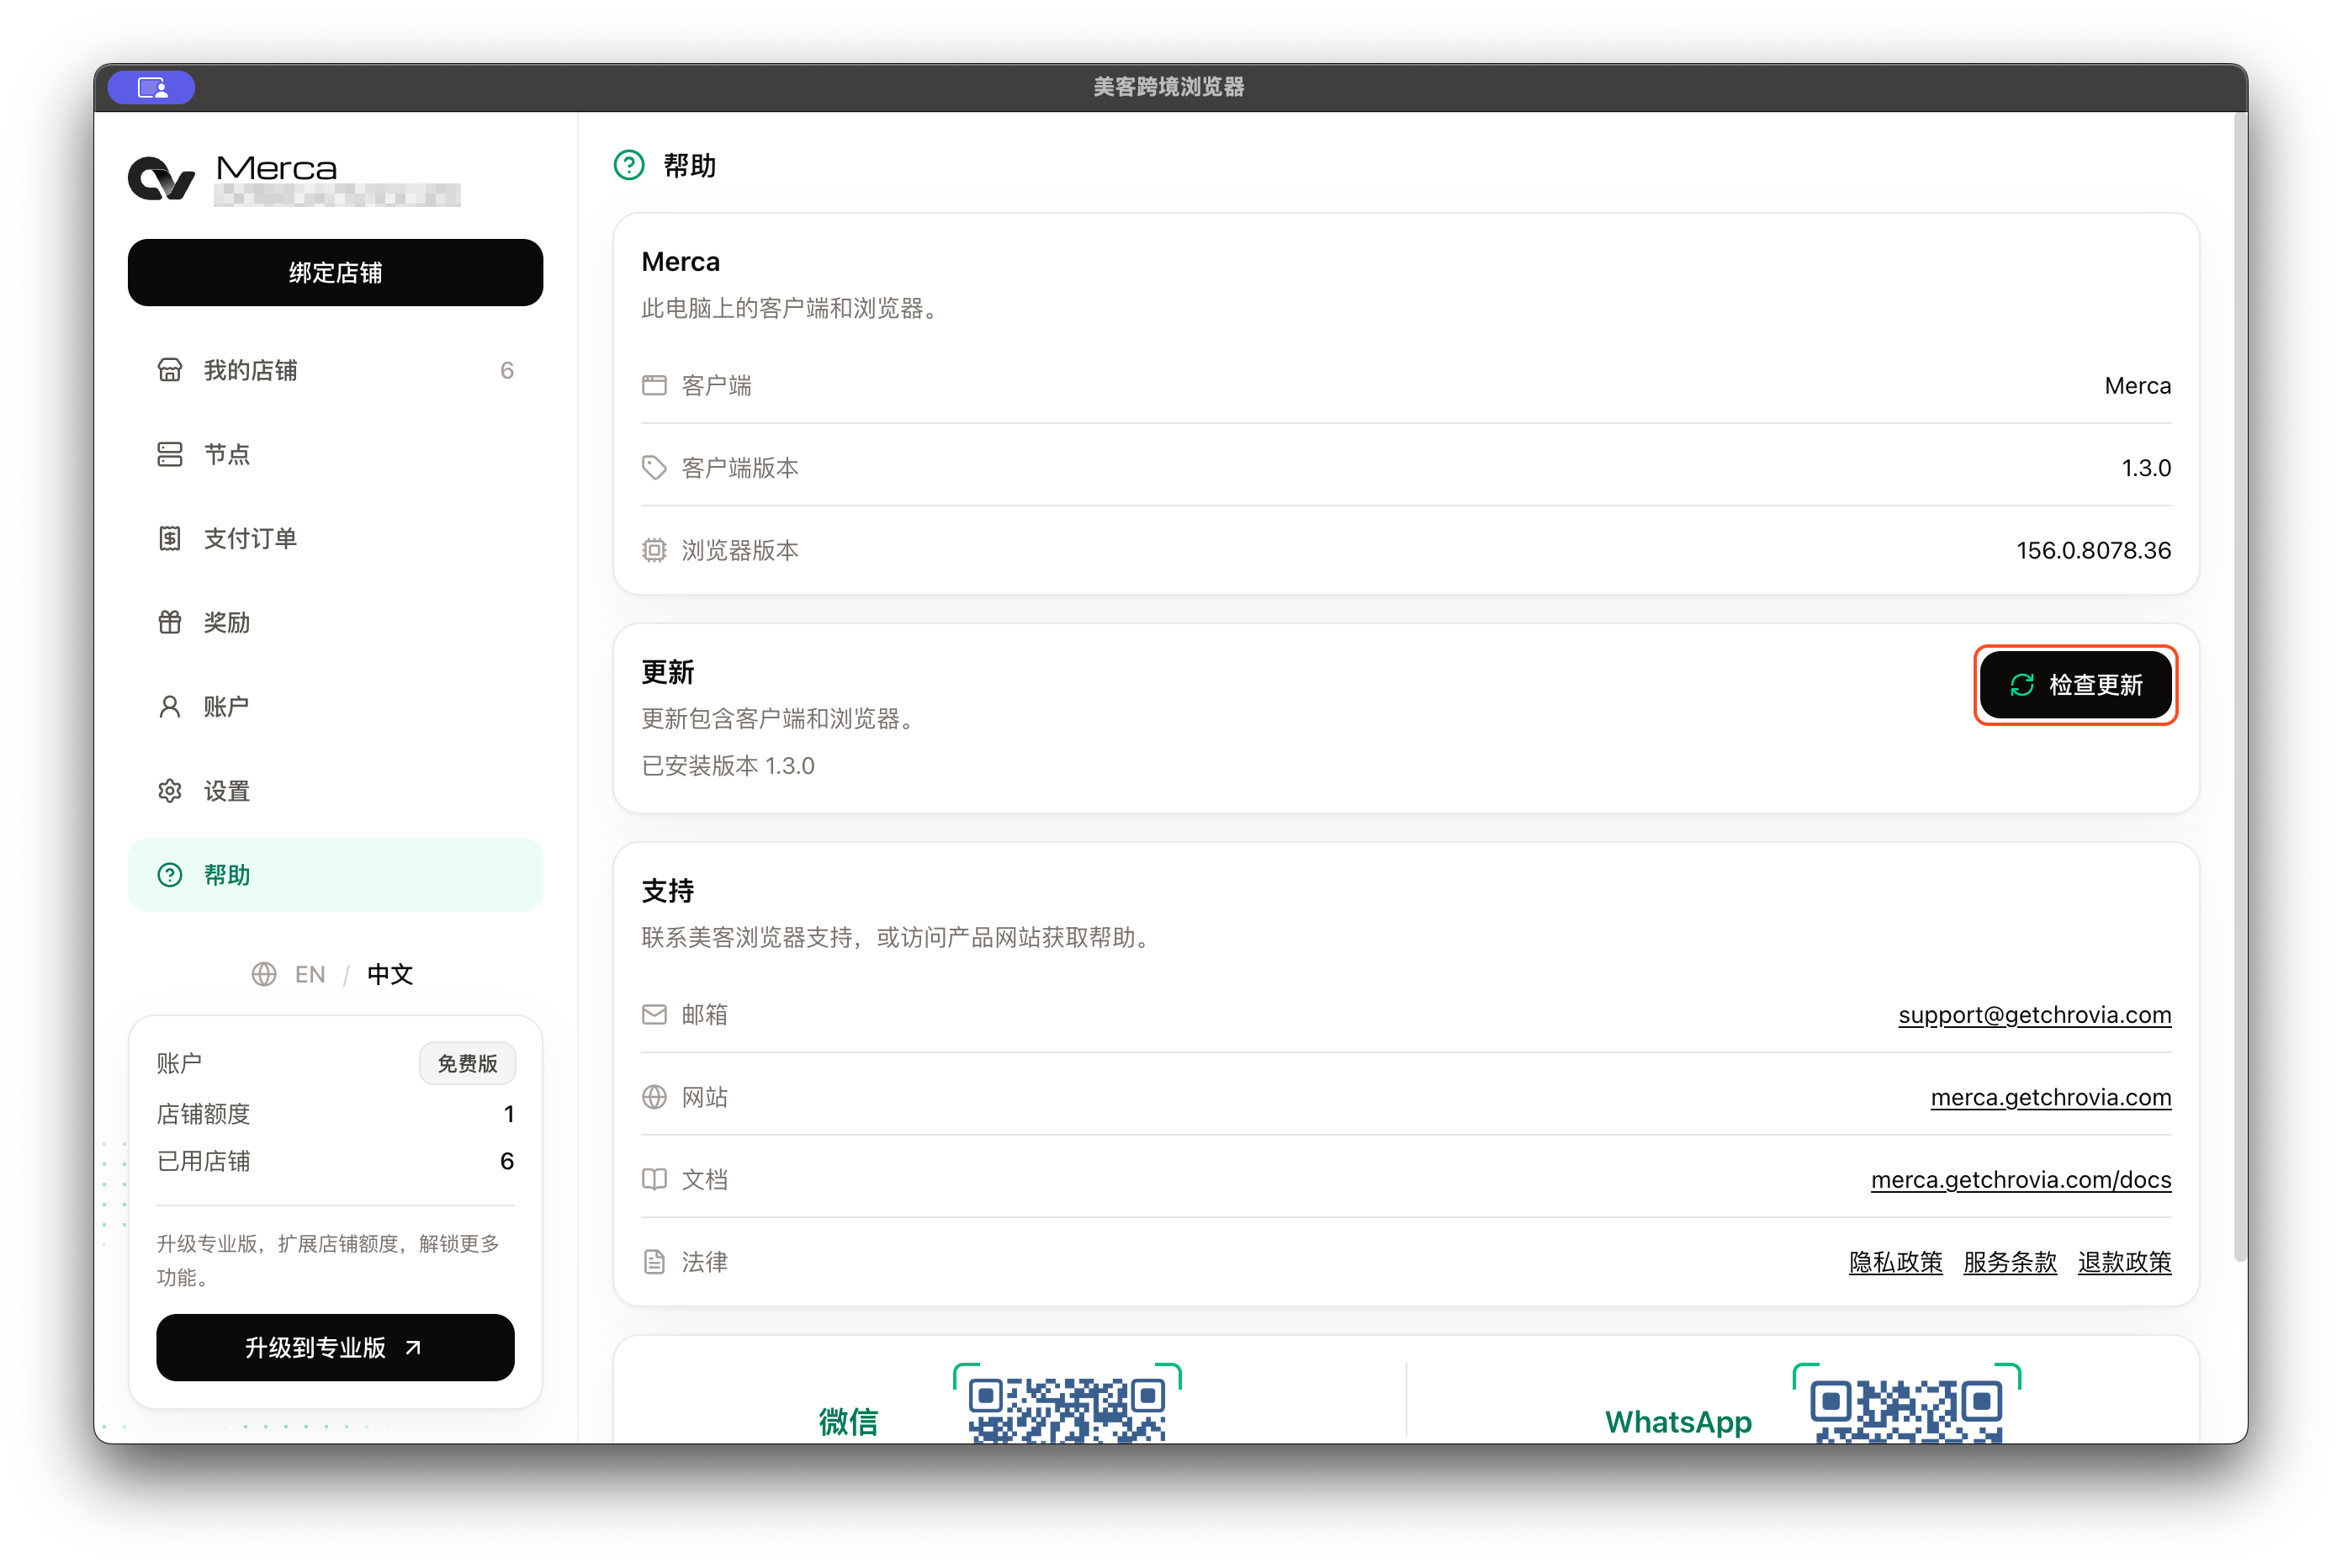Select the 帮助 sidebar item
The width and height of the screenshot is (2342, 1568).
coord(335,875)
